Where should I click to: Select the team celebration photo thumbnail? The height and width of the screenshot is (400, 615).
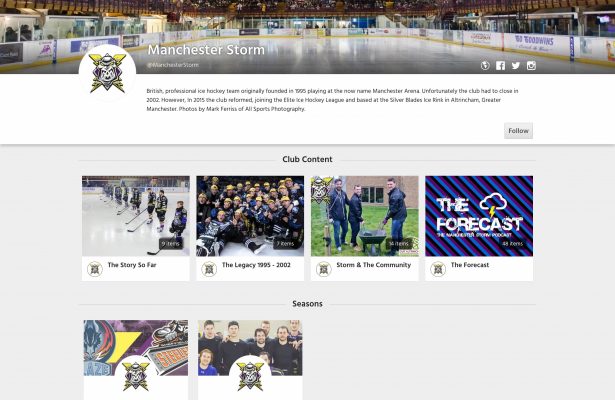pos(250,216)
